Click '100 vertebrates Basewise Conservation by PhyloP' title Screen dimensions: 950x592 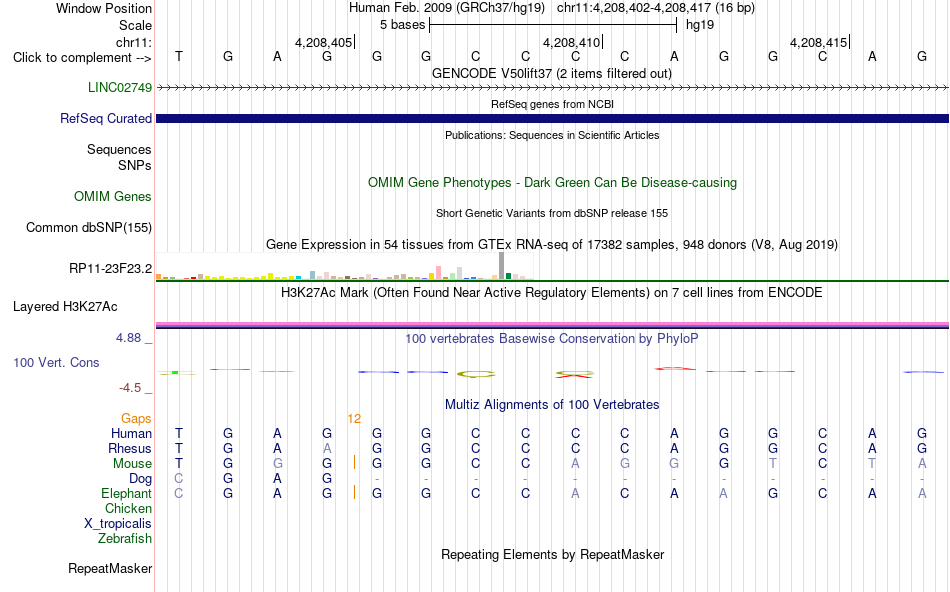(552, 339)
